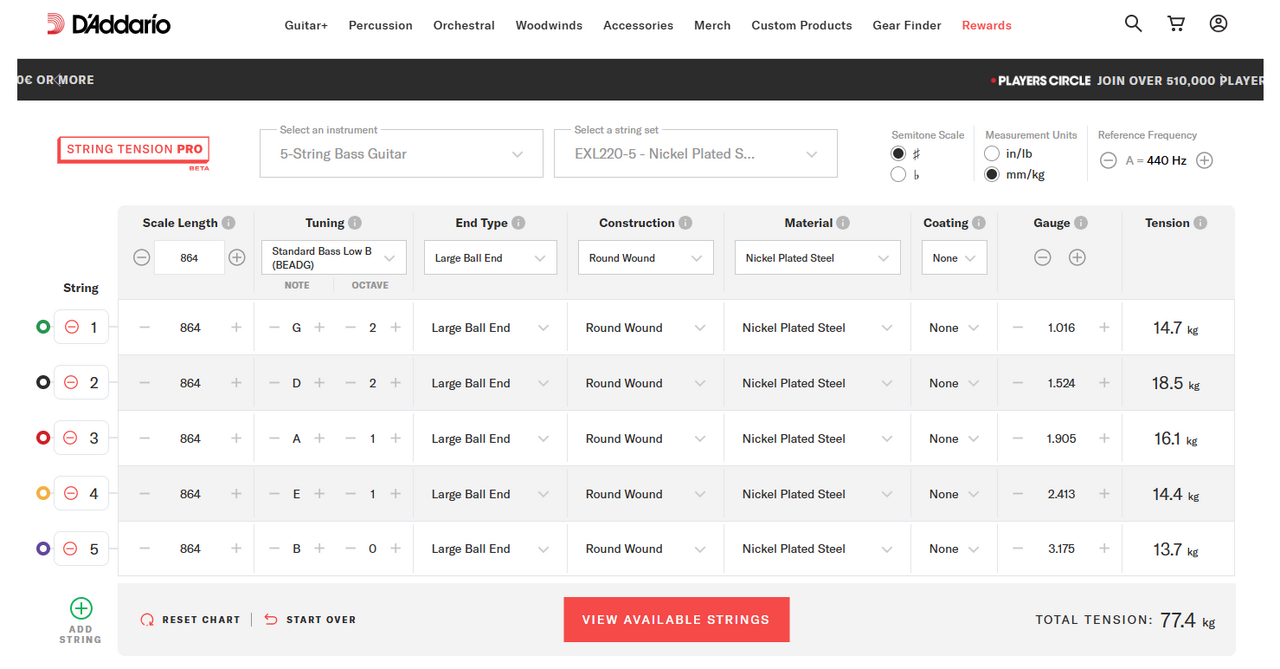
Task: Open the Tuning preset dropdown
Action: click(334, 258)
